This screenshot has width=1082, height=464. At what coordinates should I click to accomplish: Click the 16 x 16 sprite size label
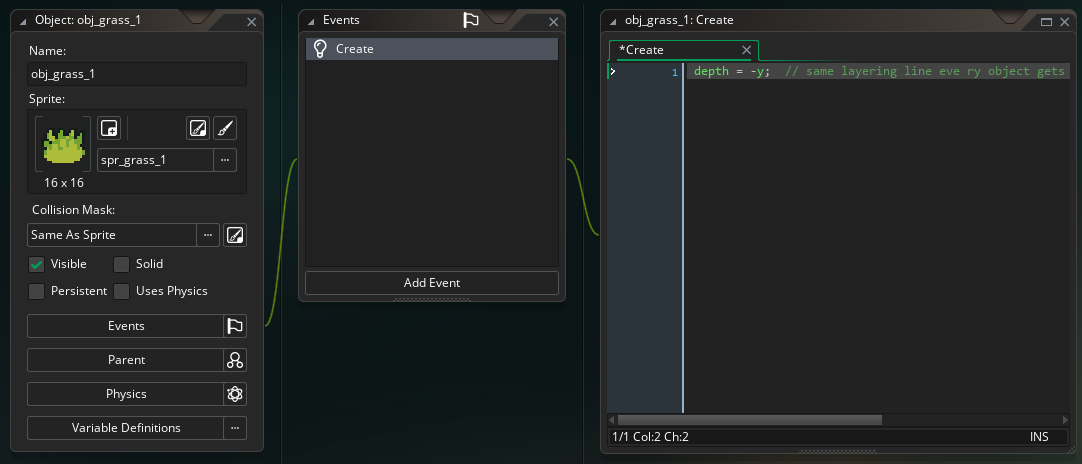click(63, 182)
